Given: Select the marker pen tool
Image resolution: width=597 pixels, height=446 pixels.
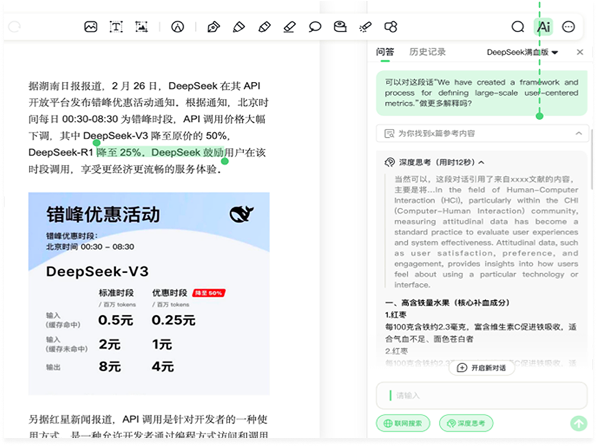Looking at the screenshot, I should 239,27.
